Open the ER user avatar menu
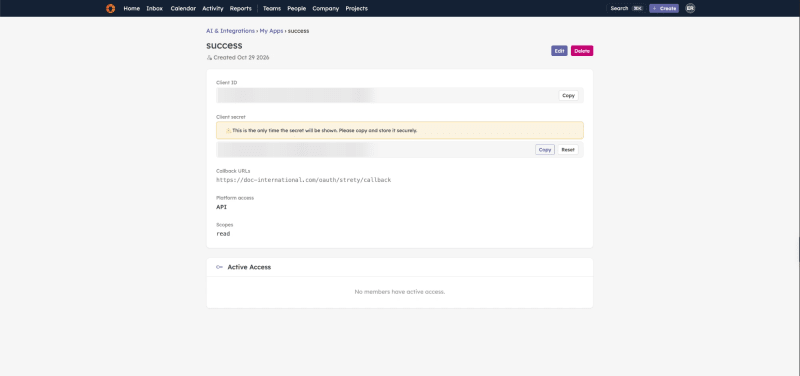800x376 pixels. pyautogui.click(x=690, y=8)
